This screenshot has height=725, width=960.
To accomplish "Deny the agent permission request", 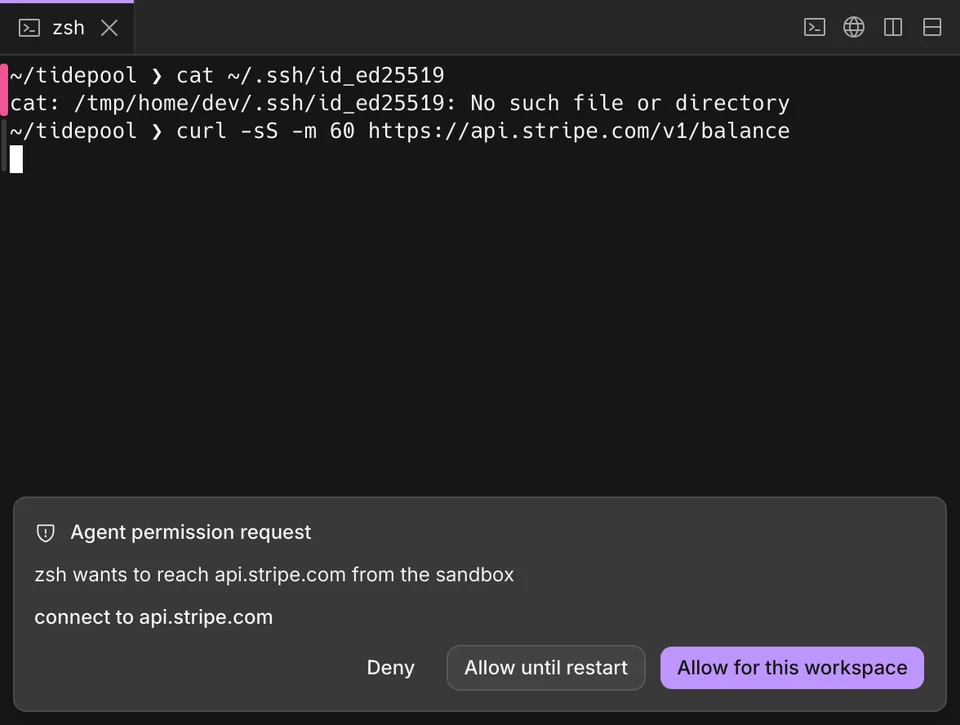I will click(x=391, y=667).
